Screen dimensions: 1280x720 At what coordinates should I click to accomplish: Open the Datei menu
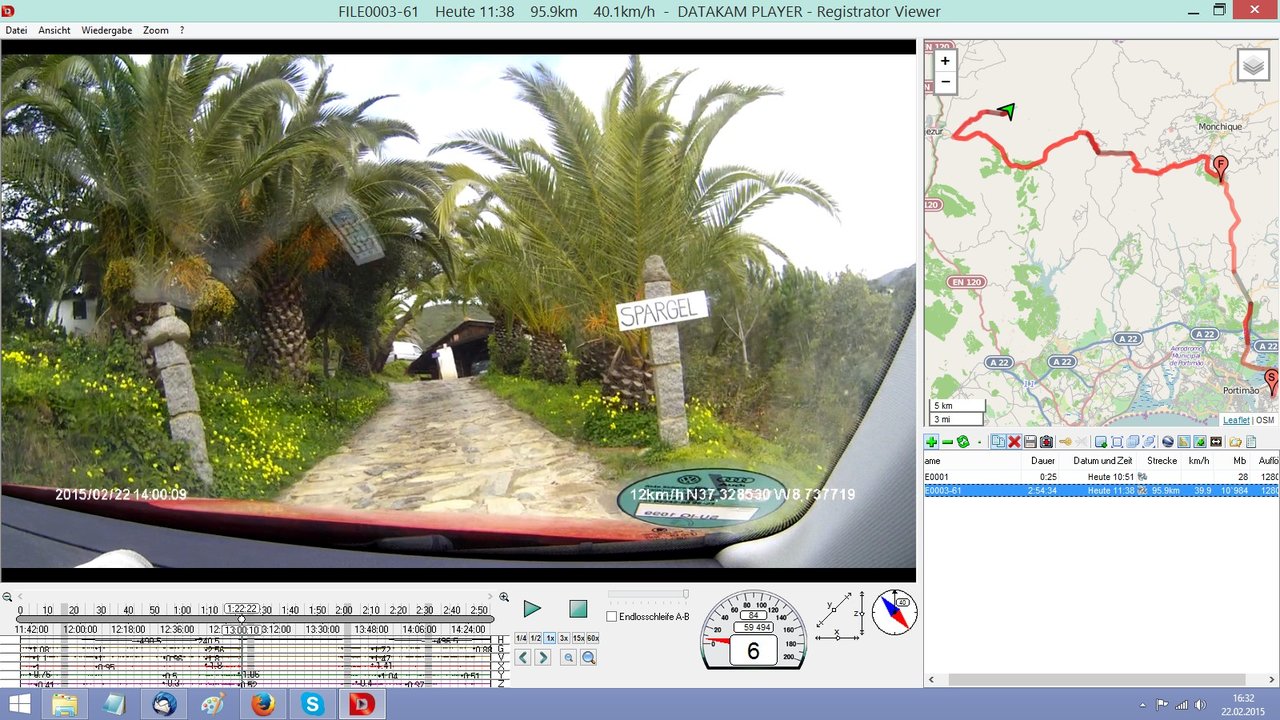16,30
